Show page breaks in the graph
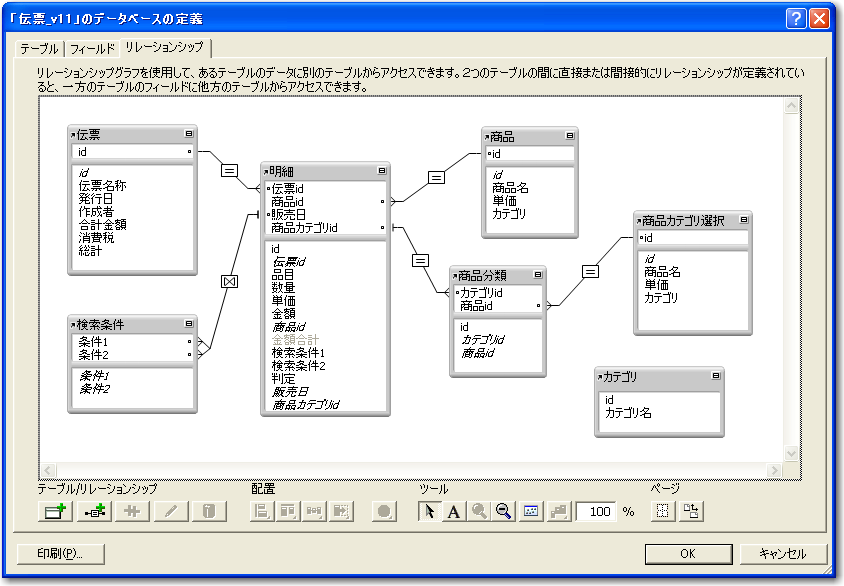 pyautogui.click(x=662, y=511)
